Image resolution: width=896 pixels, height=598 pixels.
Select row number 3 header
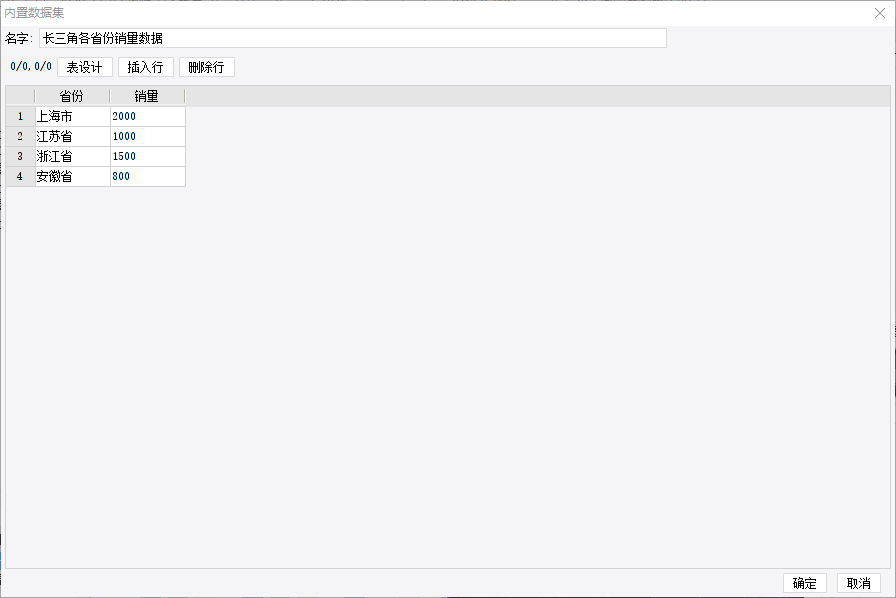click(x=20, y=156)
